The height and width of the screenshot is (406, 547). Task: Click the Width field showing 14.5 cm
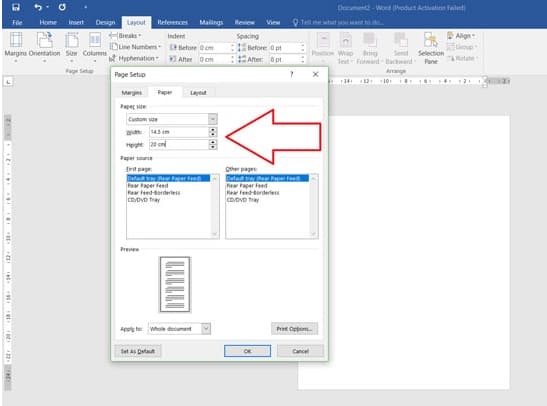[179, 132]
